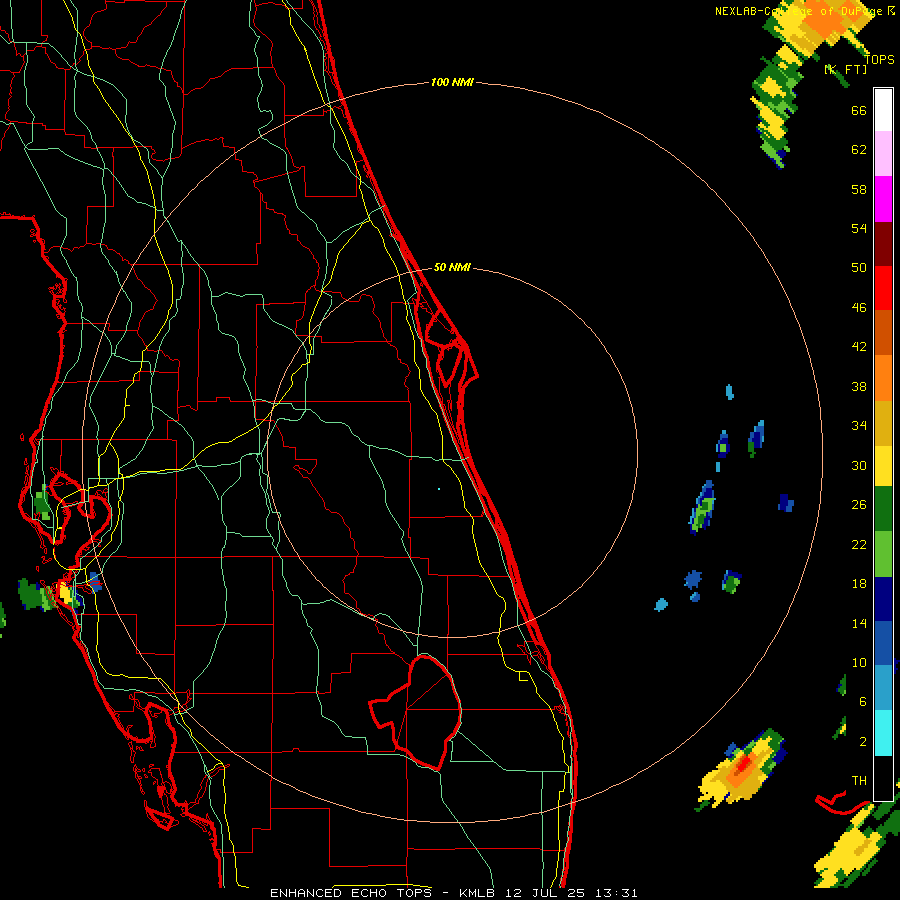Click the legend value "26"

coord(859,505)
